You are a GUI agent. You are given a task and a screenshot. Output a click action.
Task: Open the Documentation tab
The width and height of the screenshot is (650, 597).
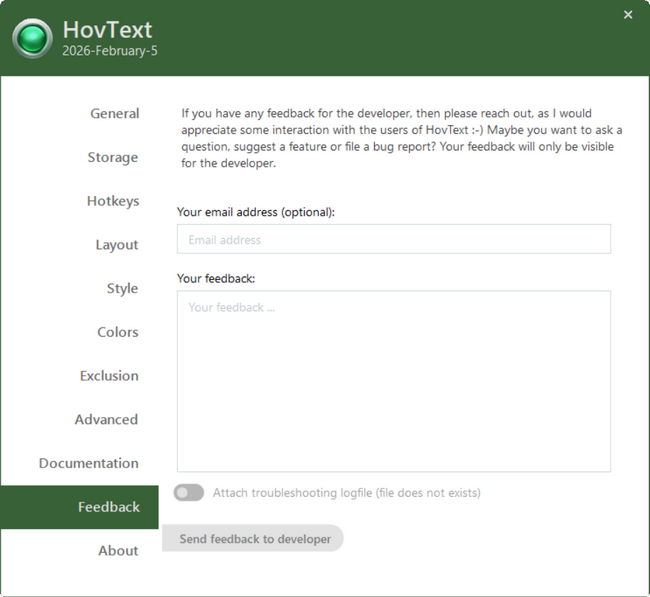tap(88, 464)
